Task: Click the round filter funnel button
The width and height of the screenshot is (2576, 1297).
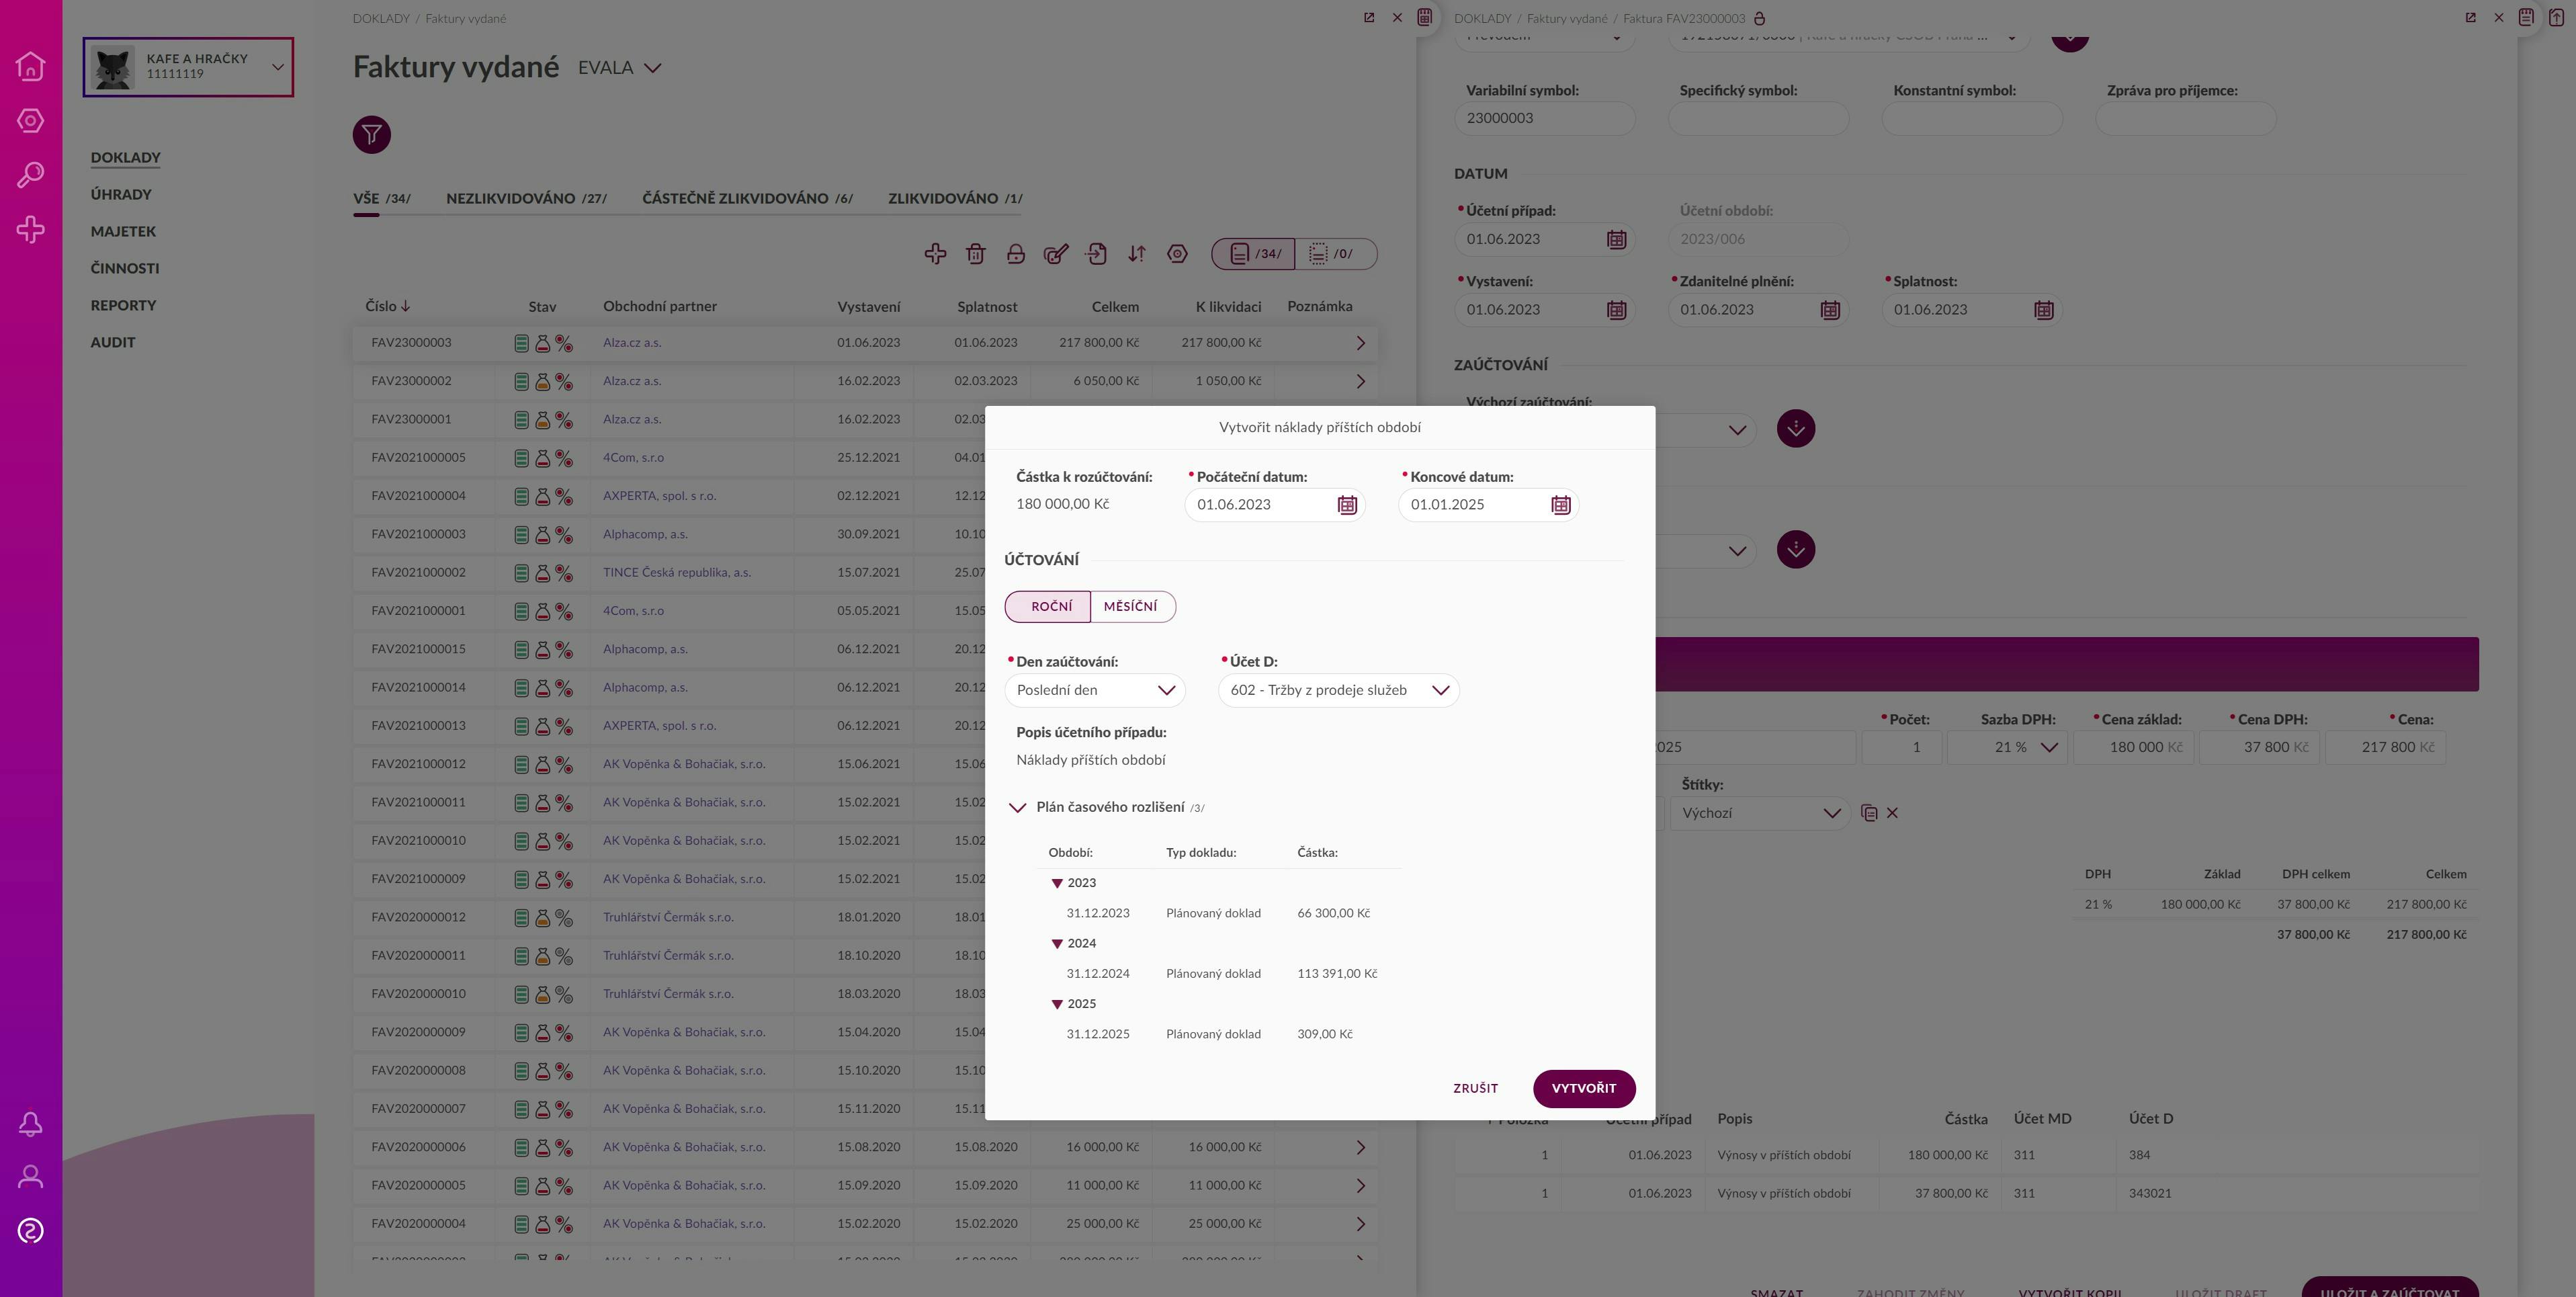Action: (x=371, y=135)
